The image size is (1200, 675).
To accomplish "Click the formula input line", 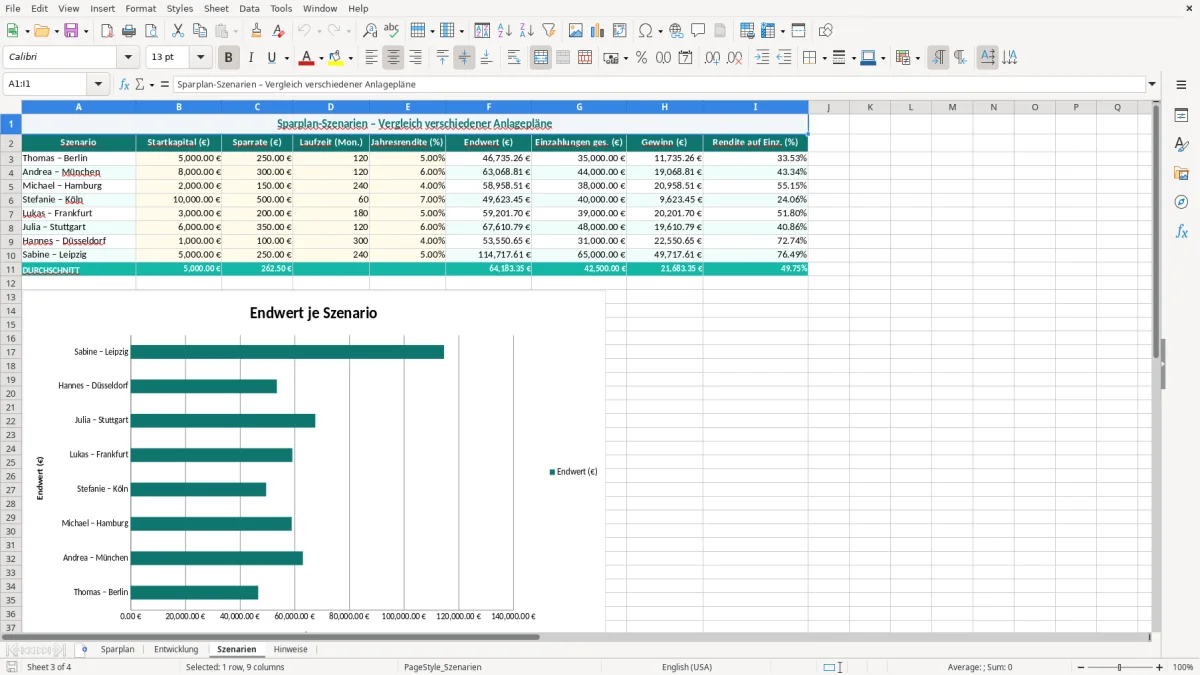I will click(x=658, y=84).
